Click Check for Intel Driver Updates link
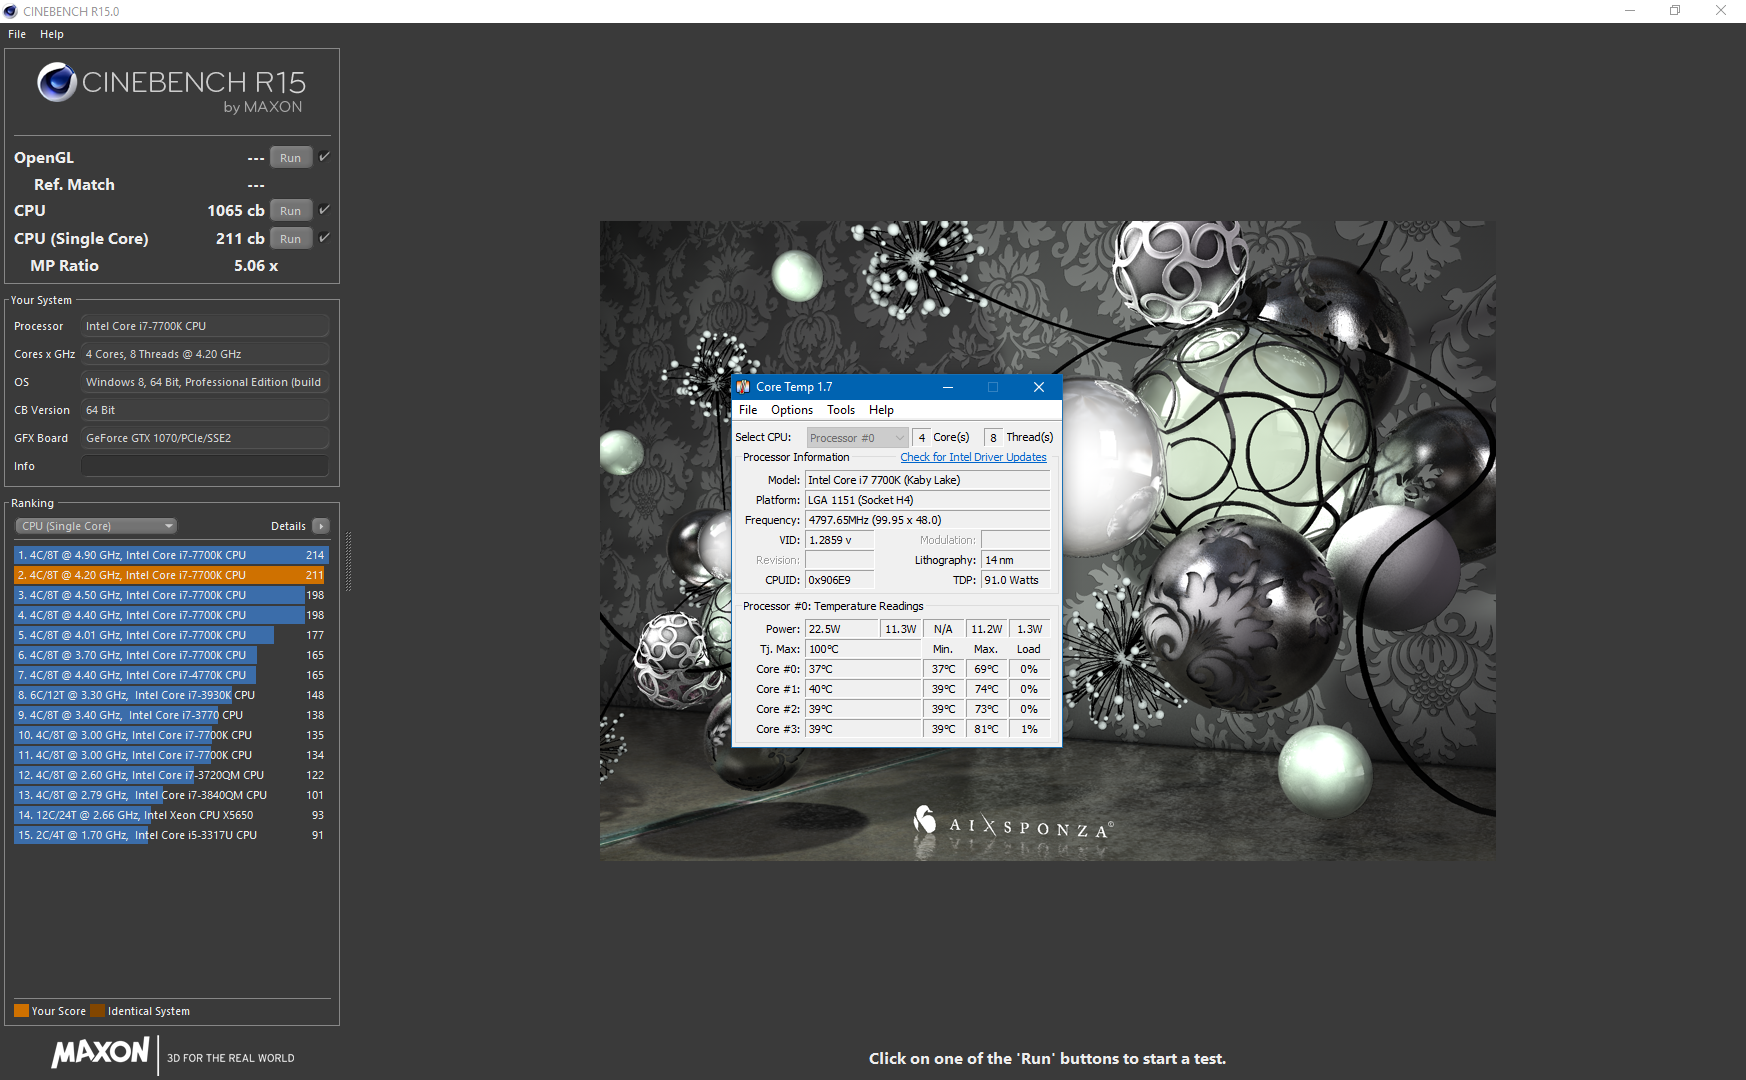The image size is (1746, 1080). point(973,457)
